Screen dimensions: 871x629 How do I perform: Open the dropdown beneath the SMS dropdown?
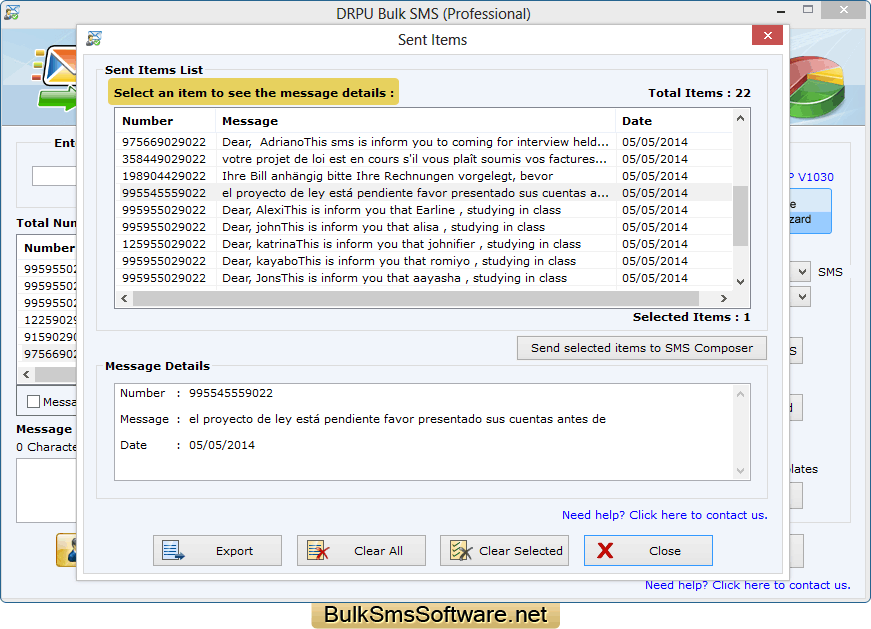coord(802,297)
